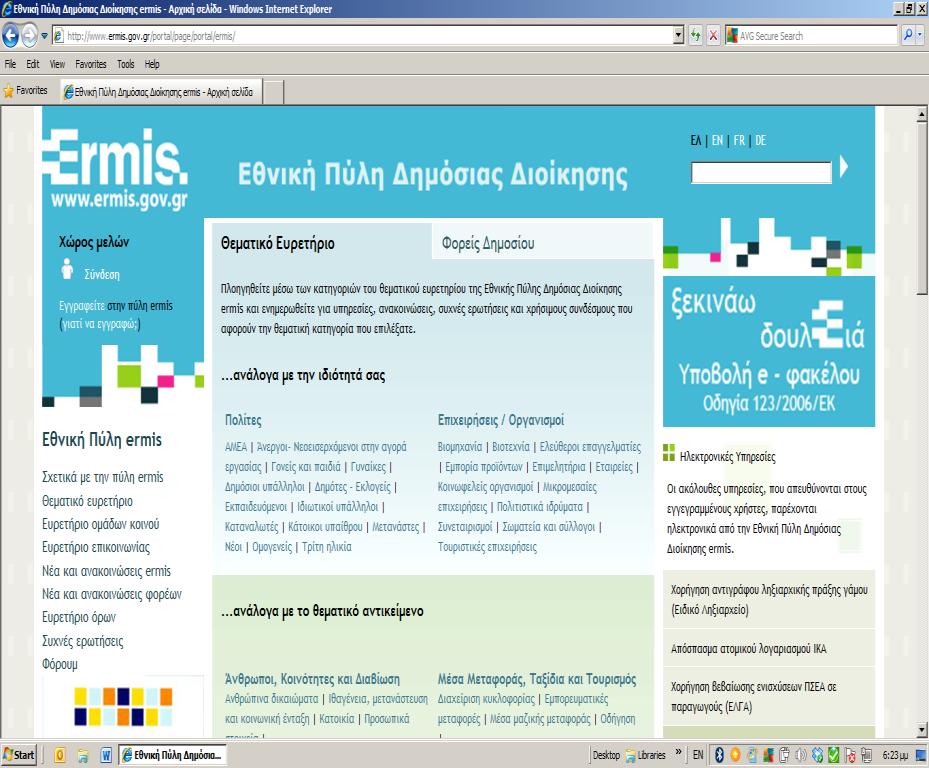The height and width of the screenshot is (768, 929).
Task: Switch site language to FR
Action: [739, 140]
